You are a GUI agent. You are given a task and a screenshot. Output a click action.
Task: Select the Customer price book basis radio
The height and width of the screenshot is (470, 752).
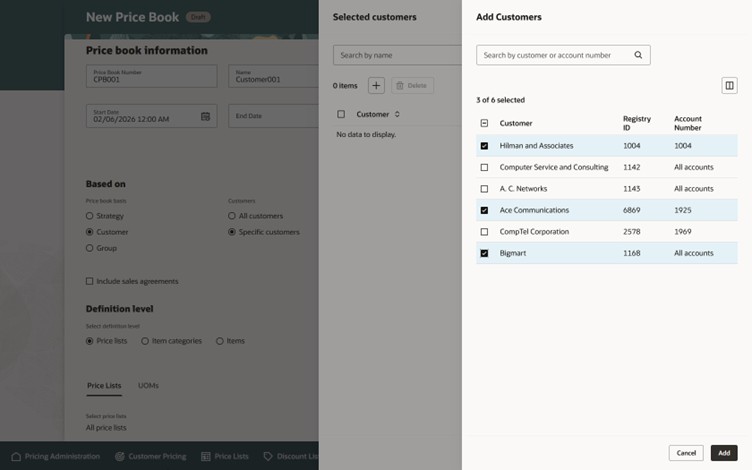(89, 232)
